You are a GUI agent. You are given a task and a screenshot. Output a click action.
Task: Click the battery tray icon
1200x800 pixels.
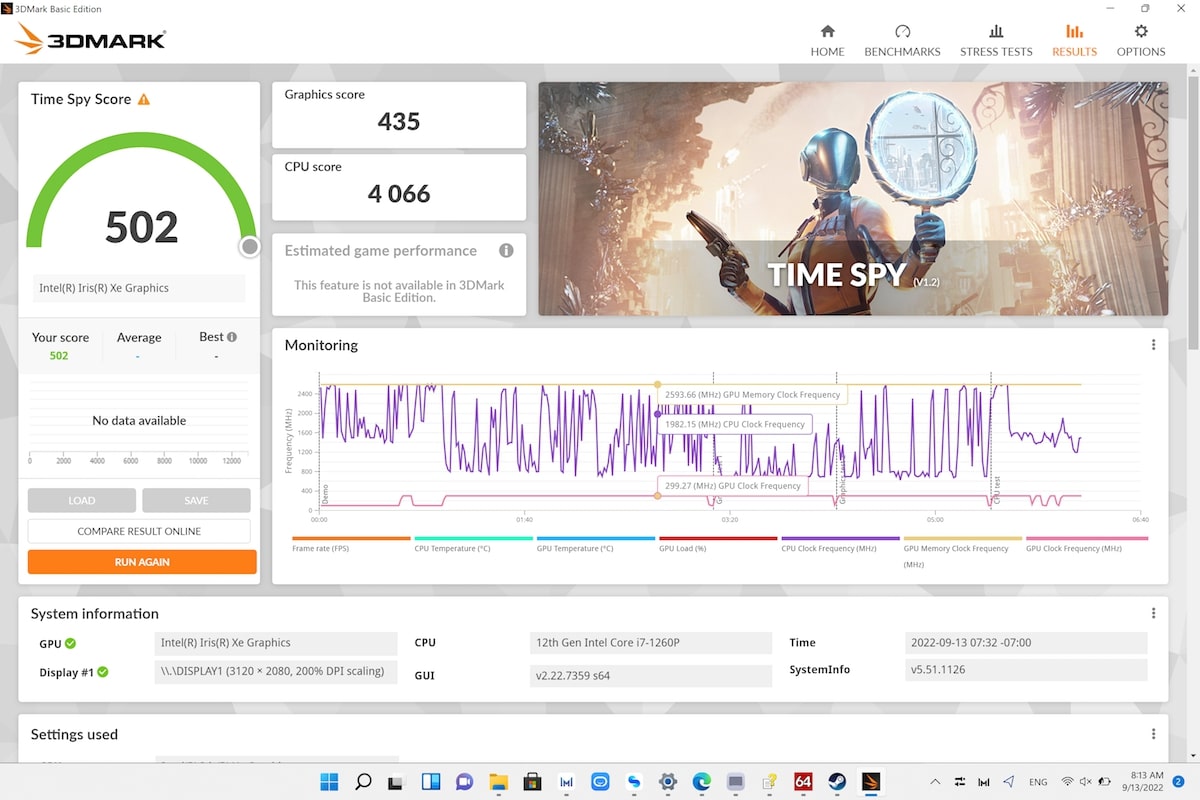(1105, 781)
